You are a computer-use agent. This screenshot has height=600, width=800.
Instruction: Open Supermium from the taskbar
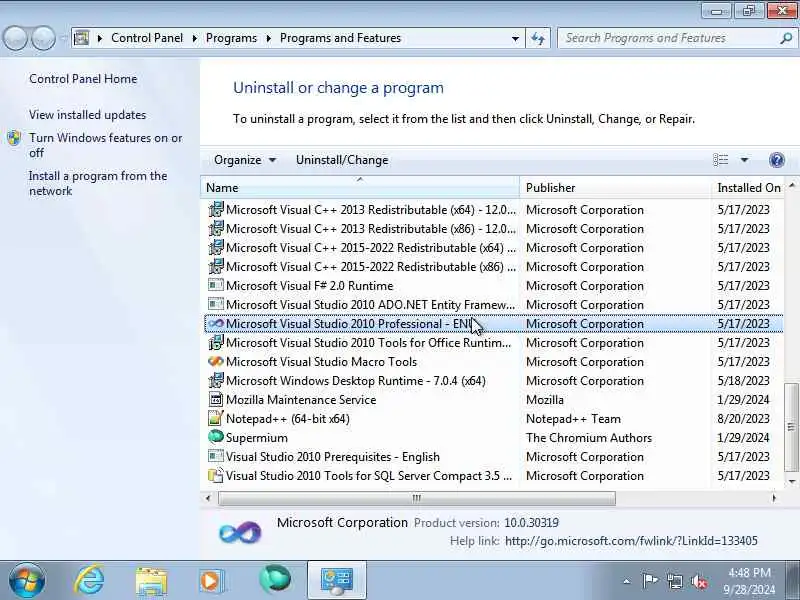click(x=274, y=580)
